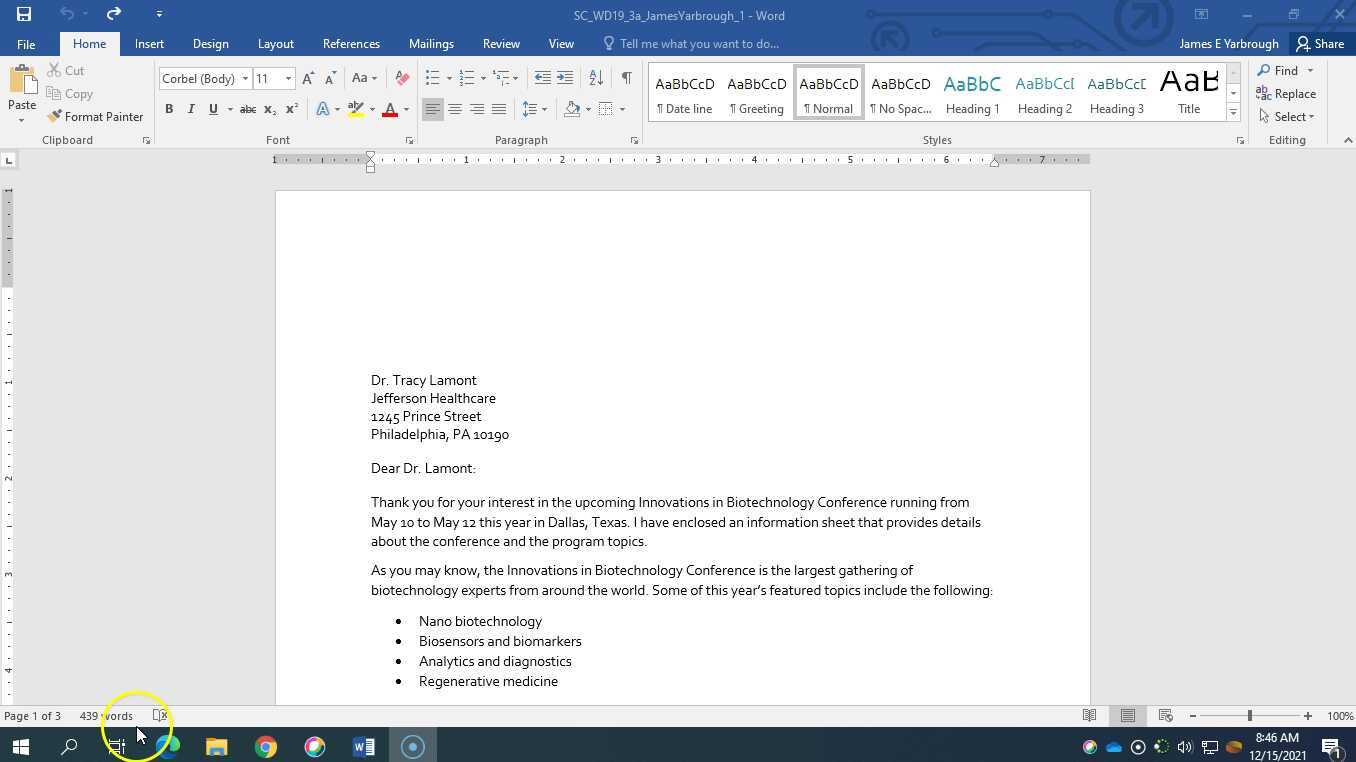The height and width of the screenshot is (762, 1356).
Task: Click the Subscript icon
Action: click(x=268, y=109)
